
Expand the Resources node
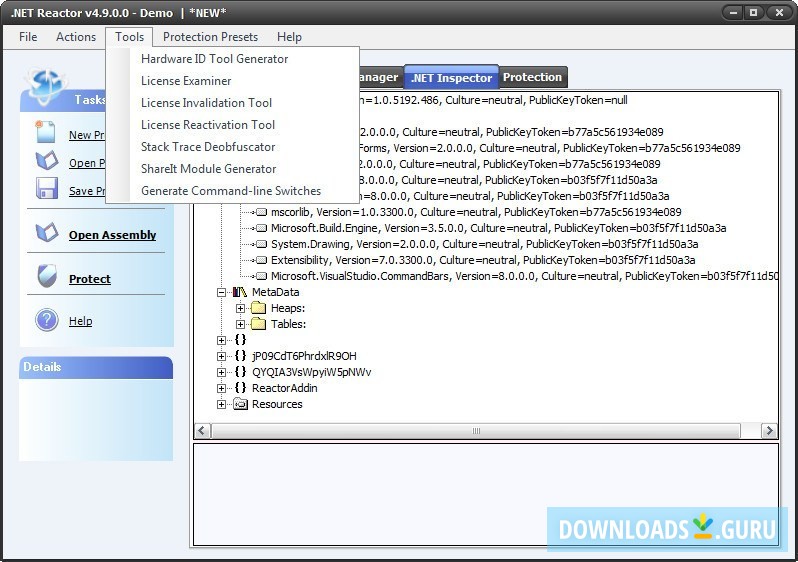point(221,404)
